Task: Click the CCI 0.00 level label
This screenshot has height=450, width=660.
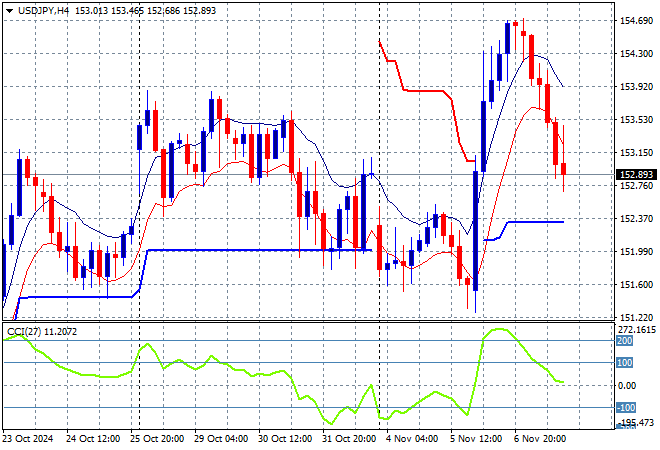Action: pyautogui.click(x=627, y=386)
